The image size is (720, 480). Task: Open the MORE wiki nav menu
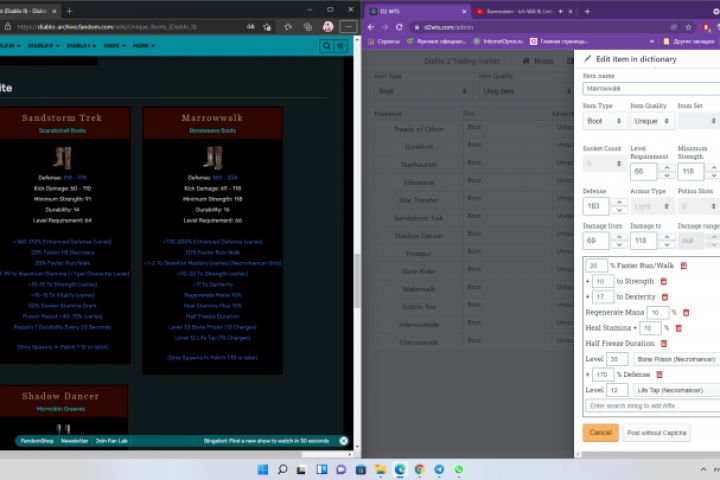[143, 46]
